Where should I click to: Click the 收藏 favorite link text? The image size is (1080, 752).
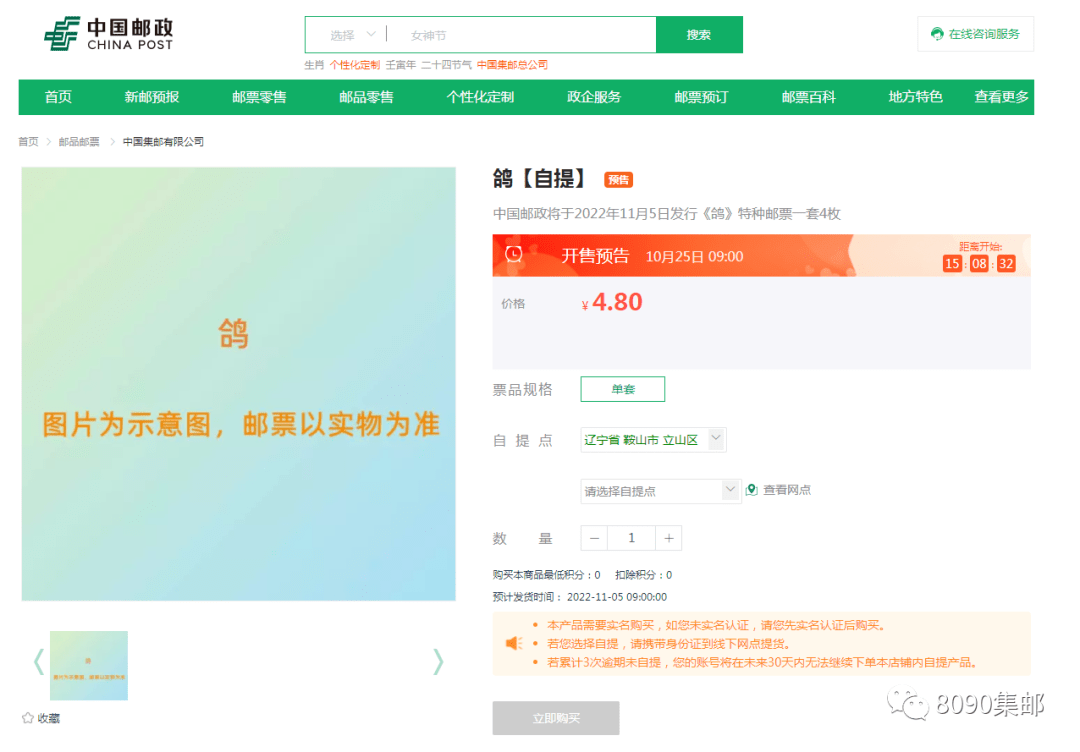pyautogui.click(x=48, y=718)
